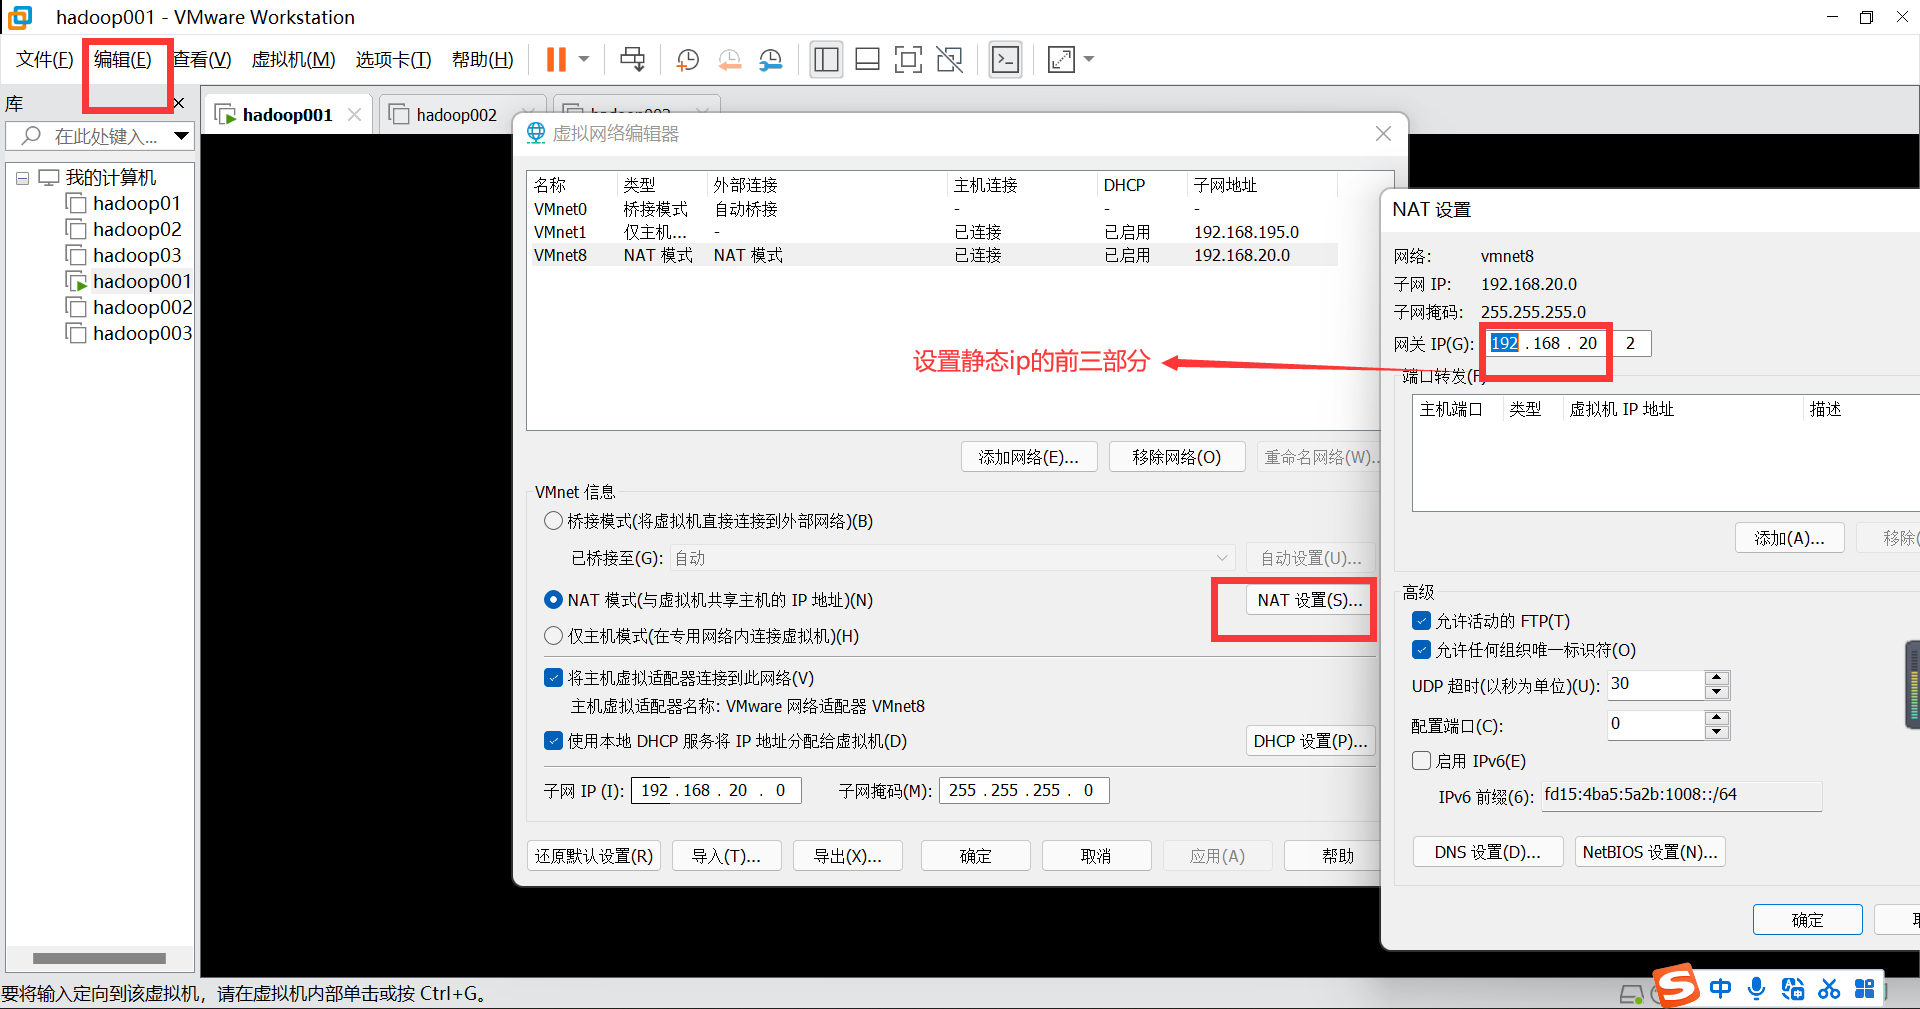Viewport: 1920px width, 1009px height.
Task: Toggle the thumbnail bar view icon
Action: pos(867,60)
